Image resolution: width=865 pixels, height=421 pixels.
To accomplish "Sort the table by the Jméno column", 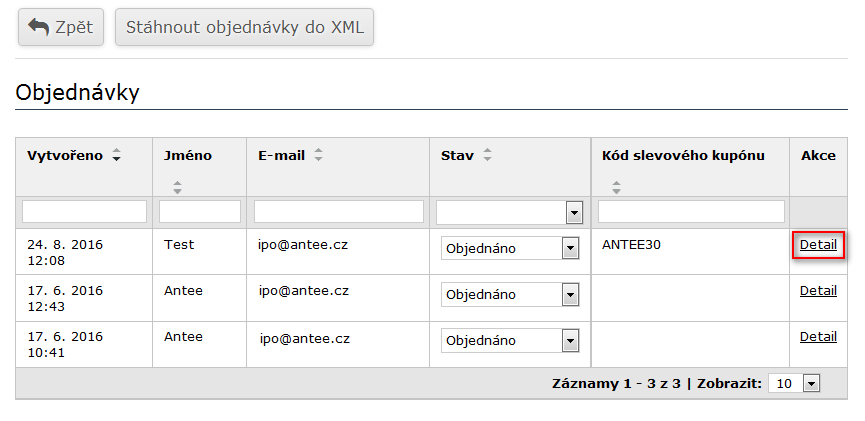I will pos(178,185).
